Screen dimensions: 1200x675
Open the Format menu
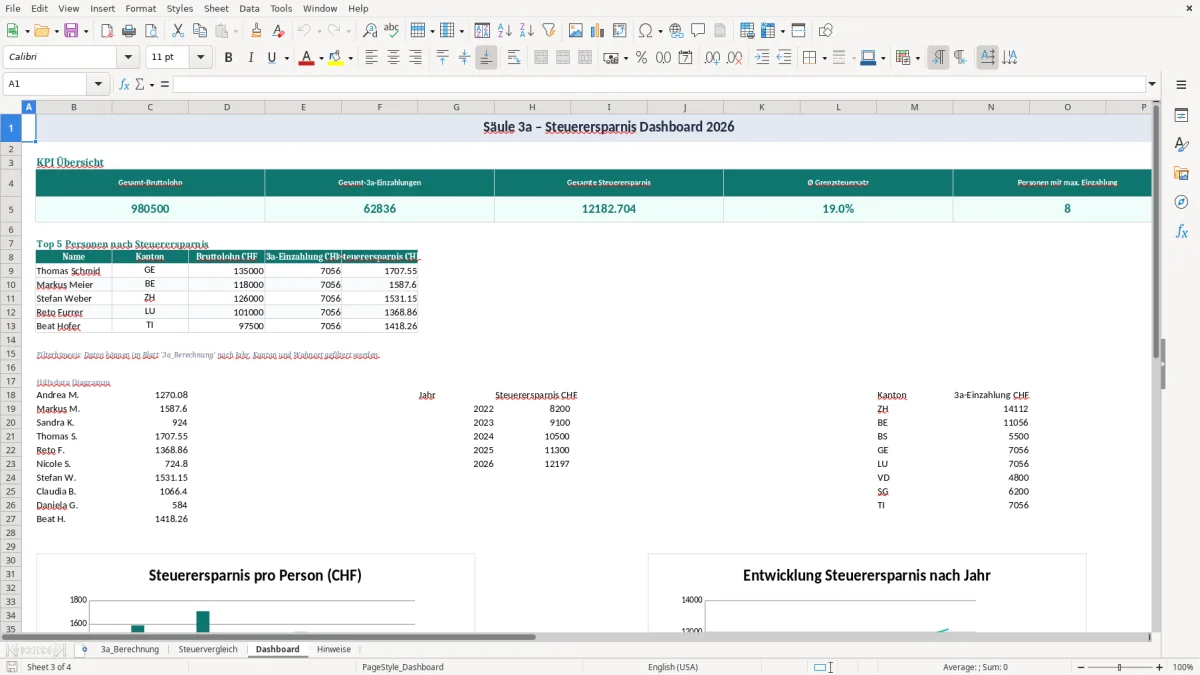point(140,8)
